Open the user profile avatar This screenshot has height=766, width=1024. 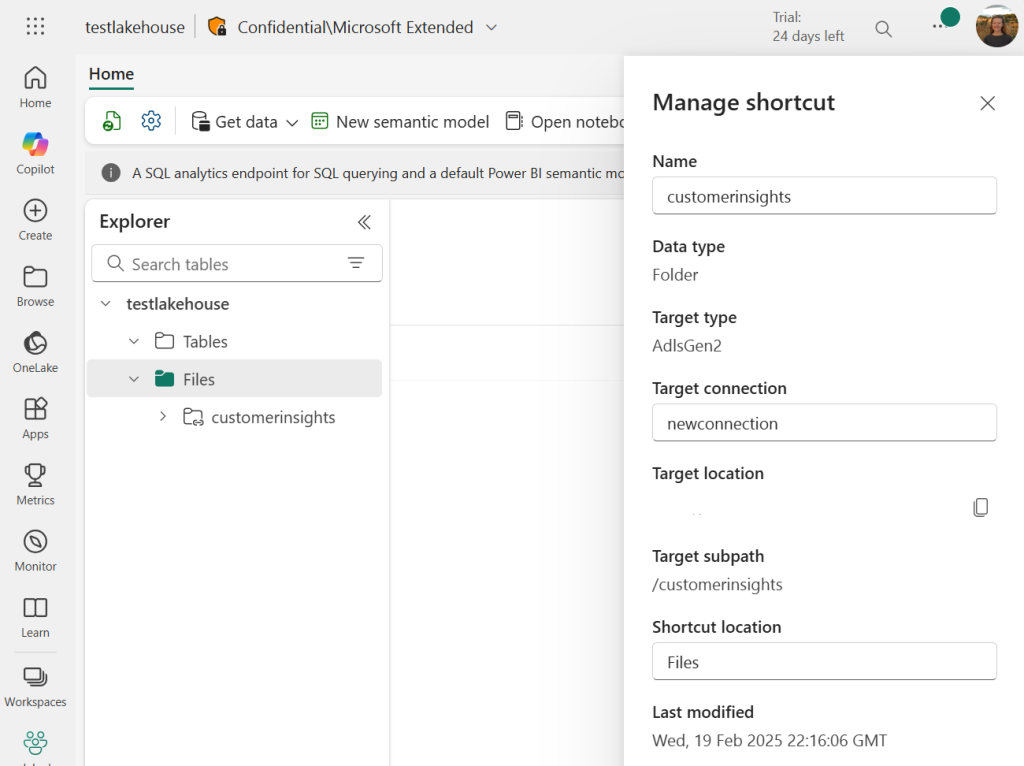(997, 27)
